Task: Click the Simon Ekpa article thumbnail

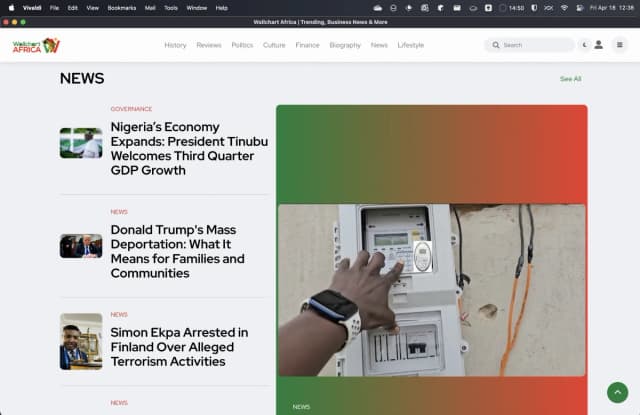Action: pyautogui.click(x=81, y=342)
